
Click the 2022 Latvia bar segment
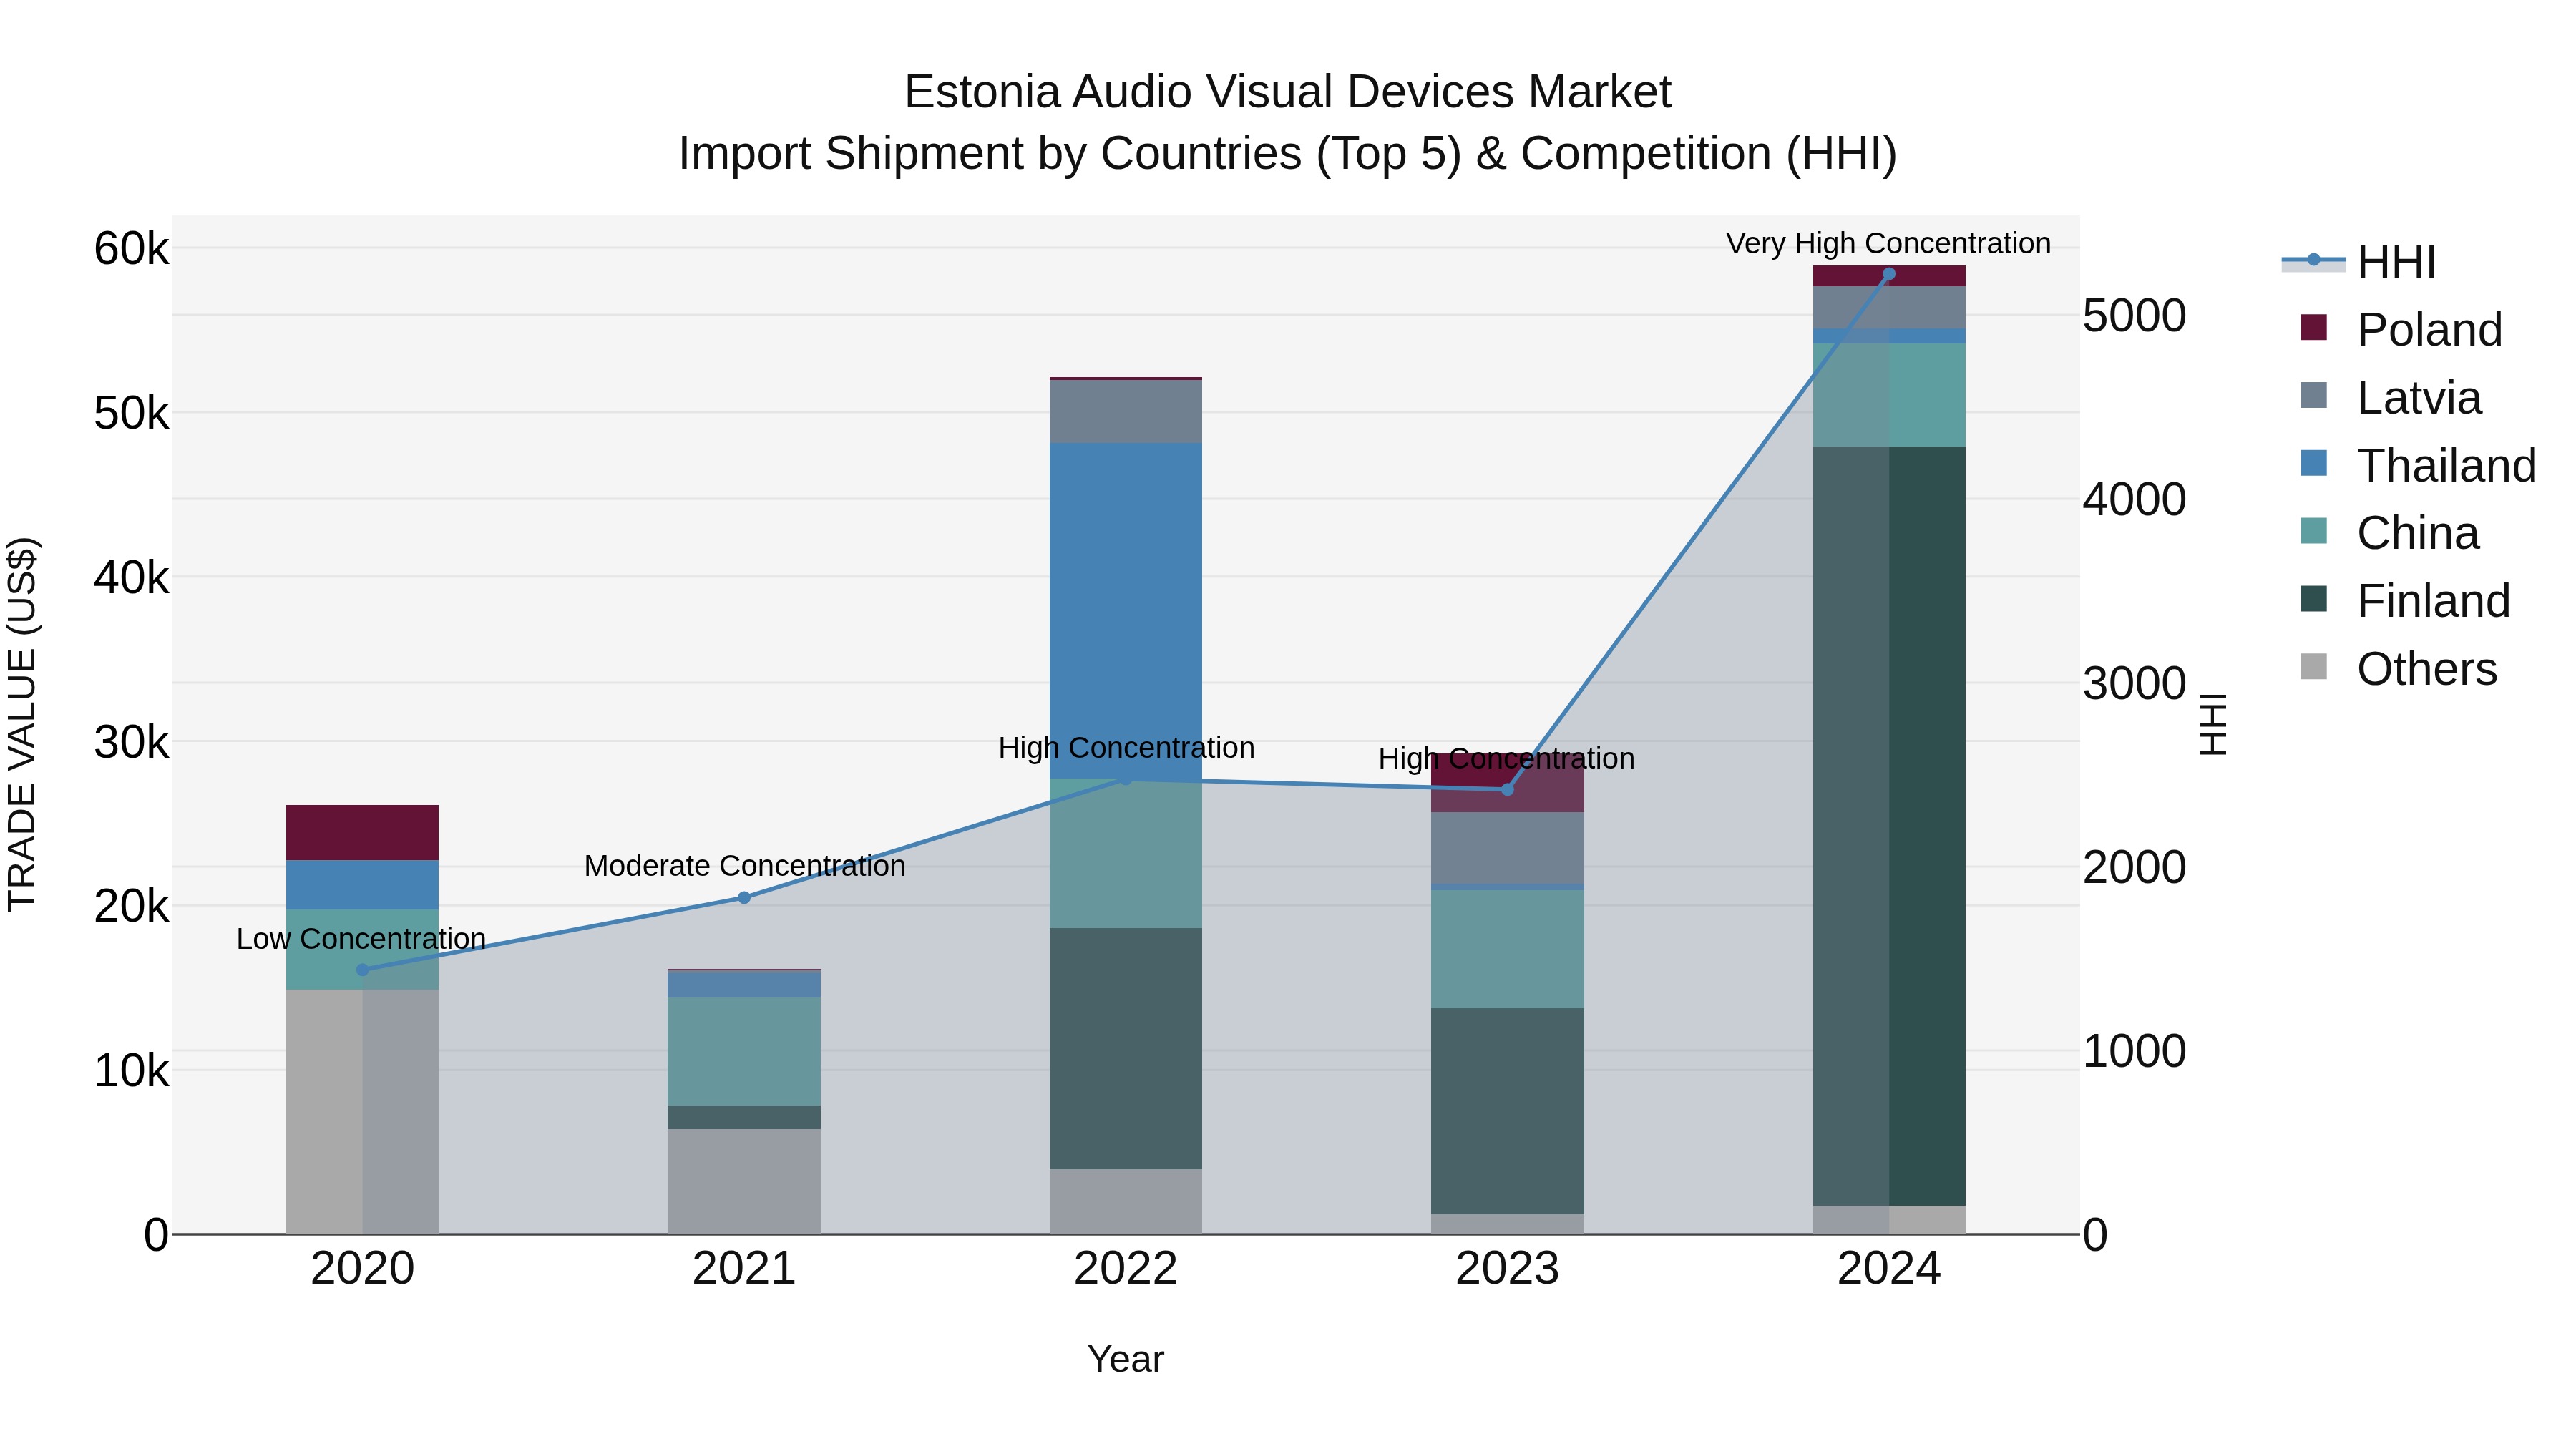click(1126, 411)
